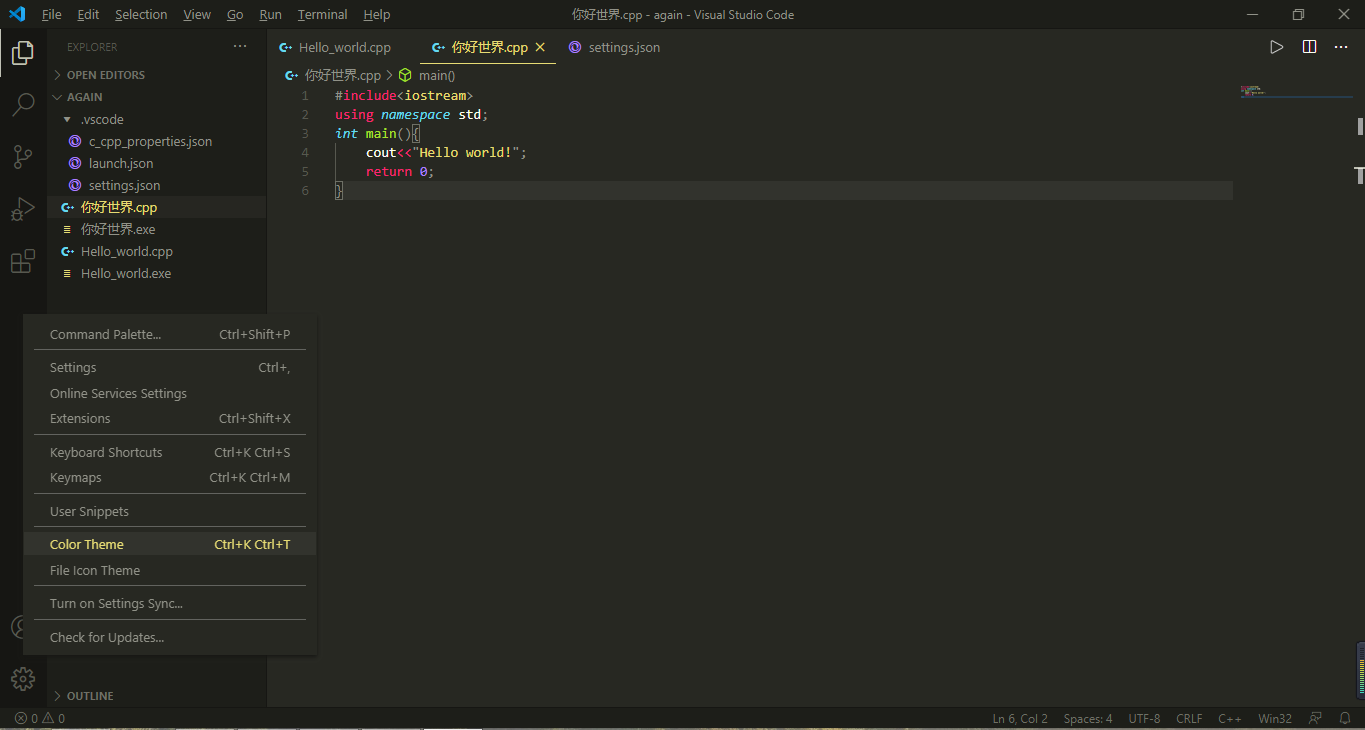Place cursor on the return 0; line
Image resolution: width=1365 pixels, height=730 pixels.
pyautogui.click(x=783, y=172)
